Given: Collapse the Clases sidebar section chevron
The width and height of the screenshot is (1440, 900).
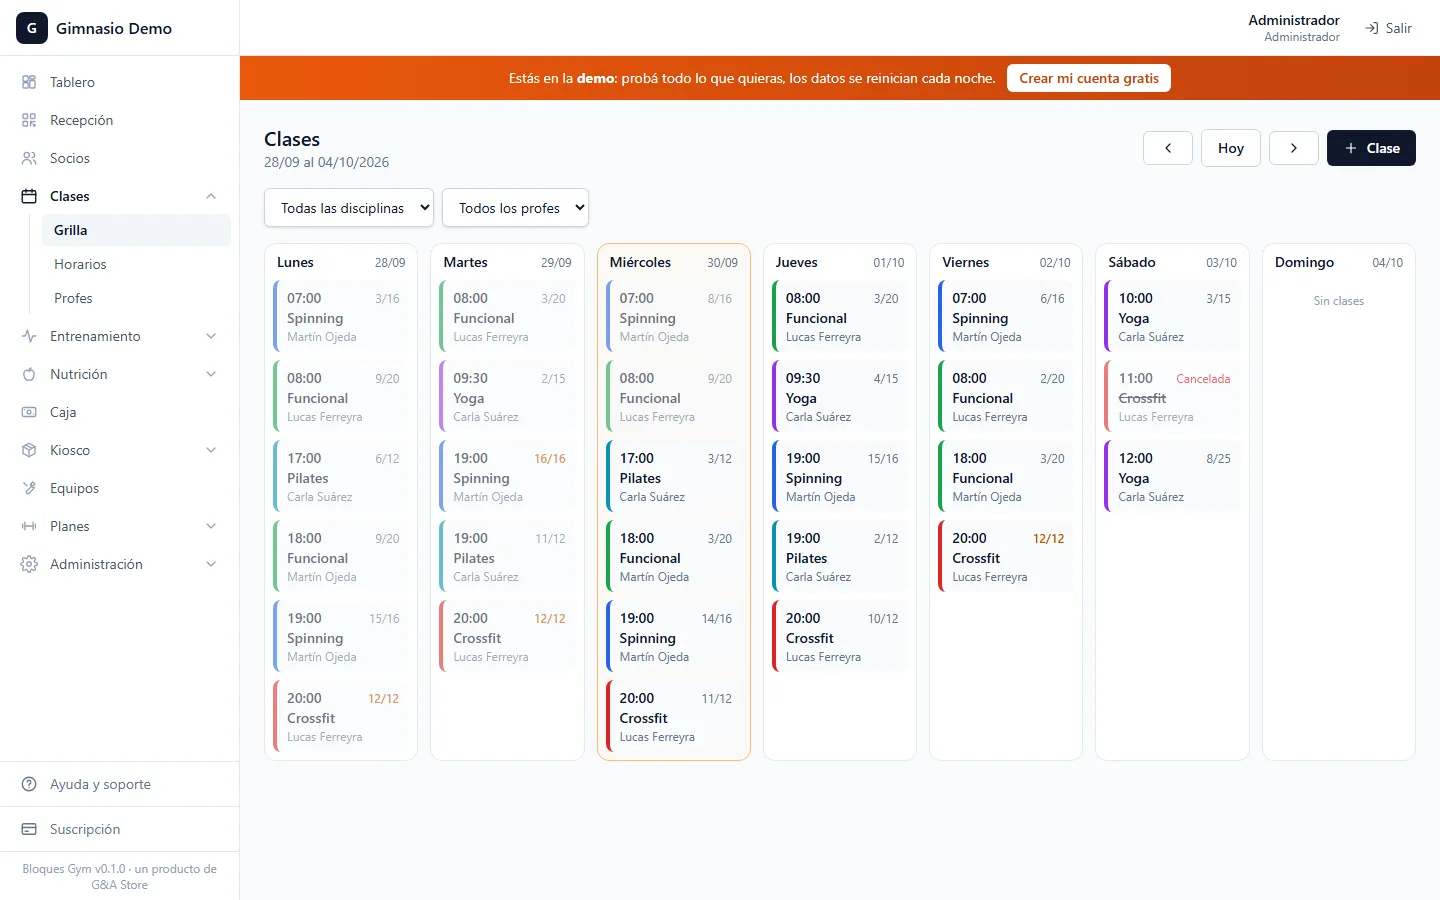Looking at the screenshot, I should pyautogui.click(x=211, y=196).
